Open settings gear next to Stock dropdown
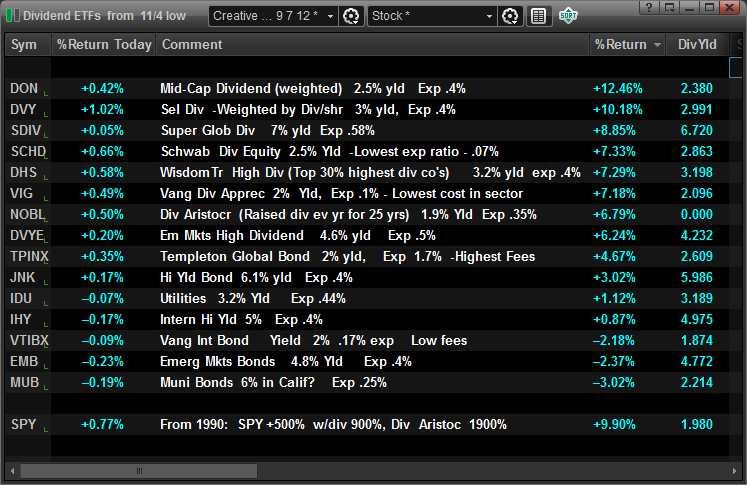This screenshot has width=747, height=485. [510, 16]
